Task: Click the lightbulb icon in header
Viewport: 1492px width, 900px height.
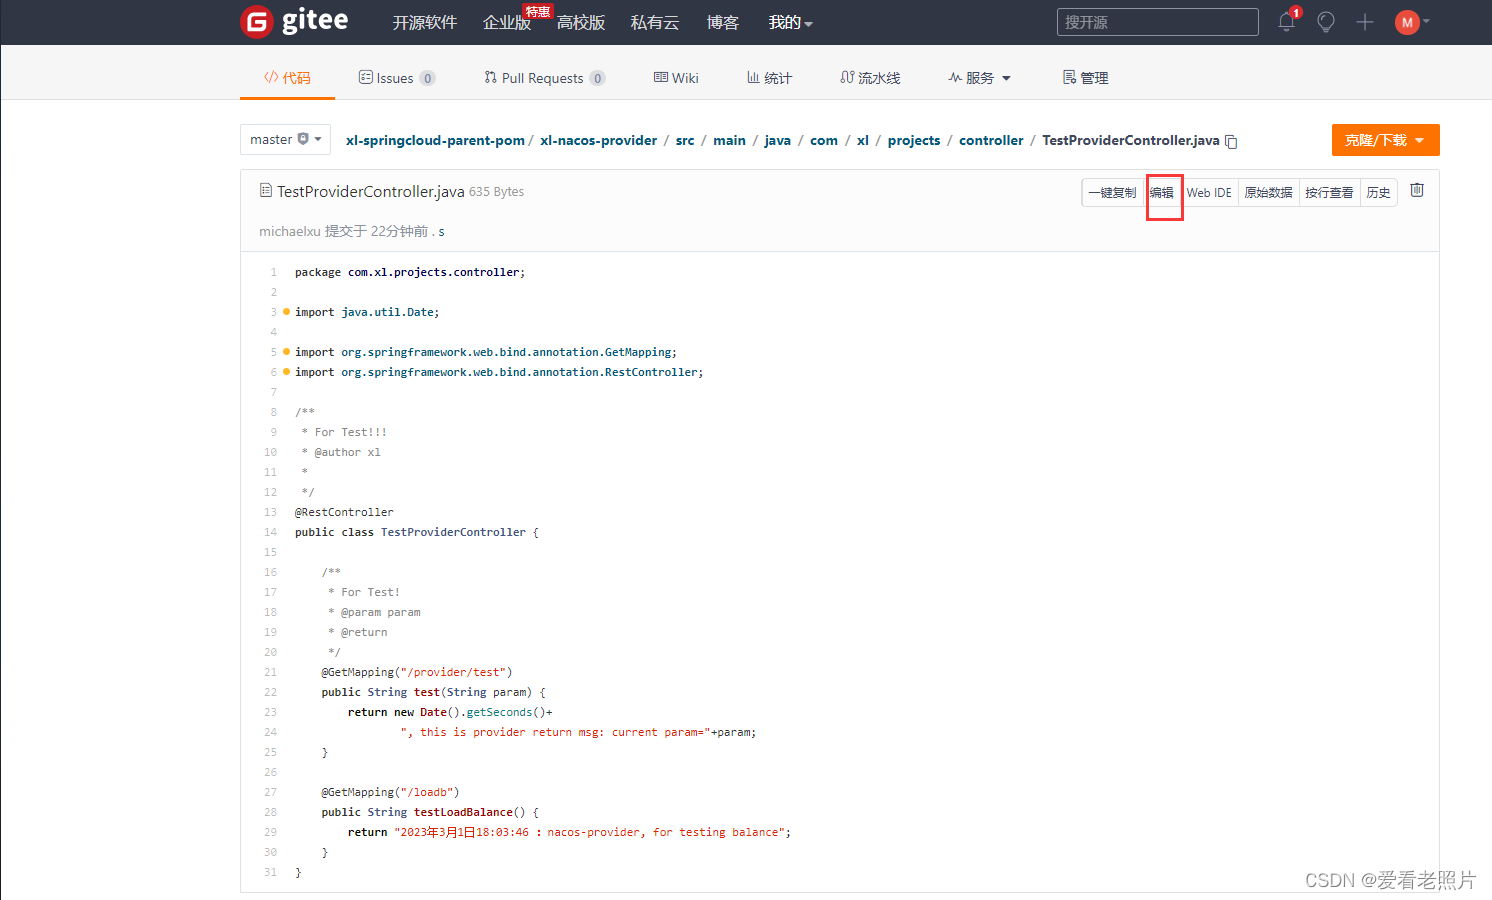Action: click(x=1326, y=22)
